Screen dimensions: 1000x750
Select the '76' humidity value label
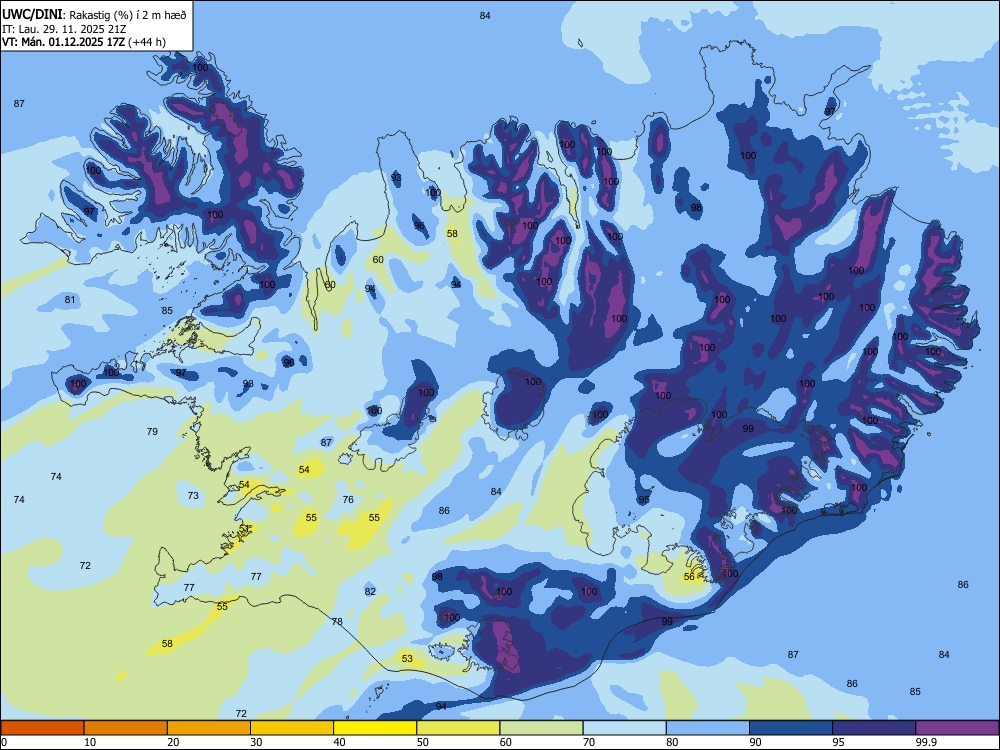point(348,499)
